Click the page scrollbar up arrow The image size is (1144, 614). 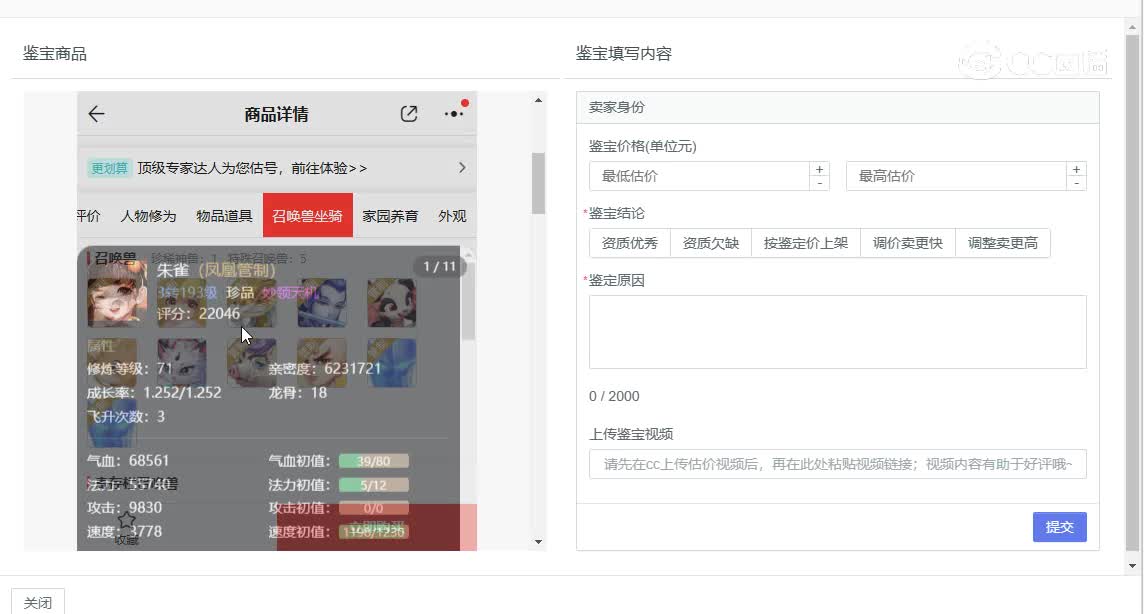pos(1132,27)
